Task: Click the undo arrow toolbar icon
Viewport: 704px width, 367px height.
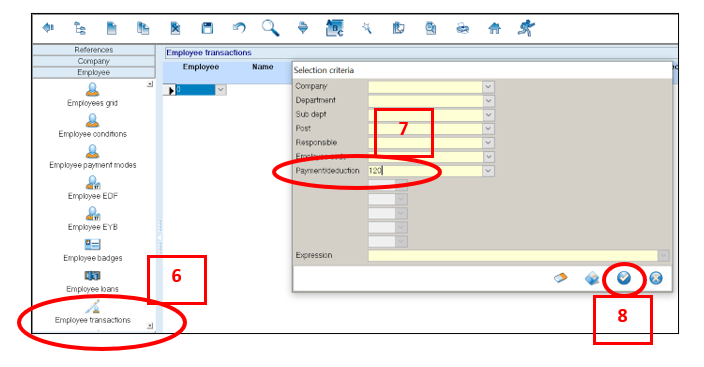Action: [239, 28]
